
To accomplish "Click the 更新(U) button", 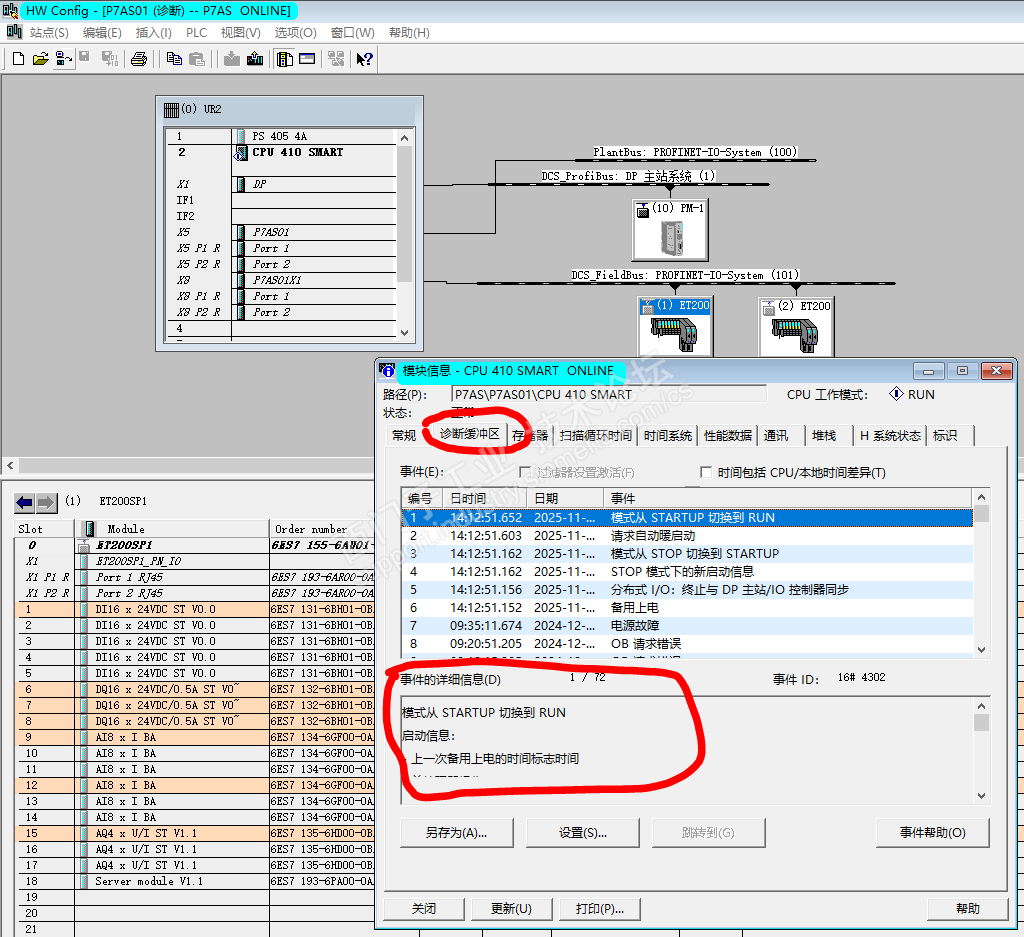I will (511, 908).
